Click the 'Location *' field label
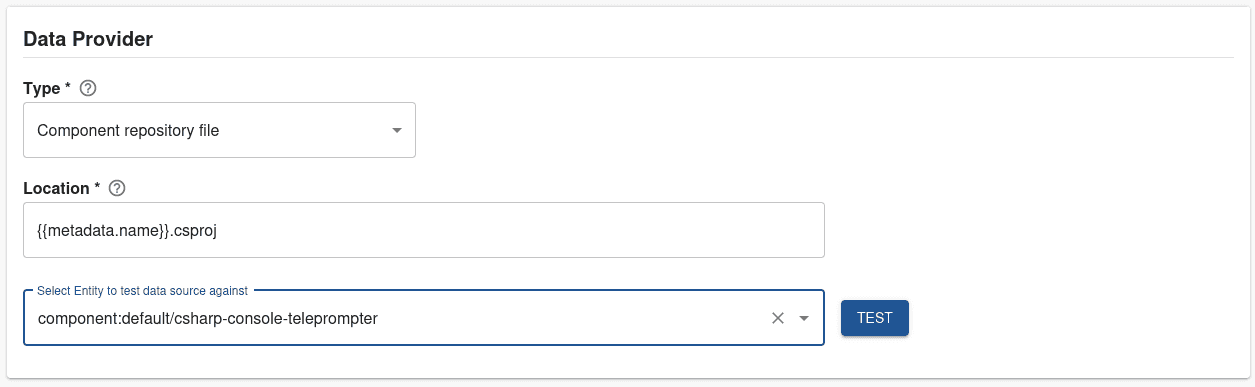This screenshot has width=1255, height=387. tap(62, 188)
